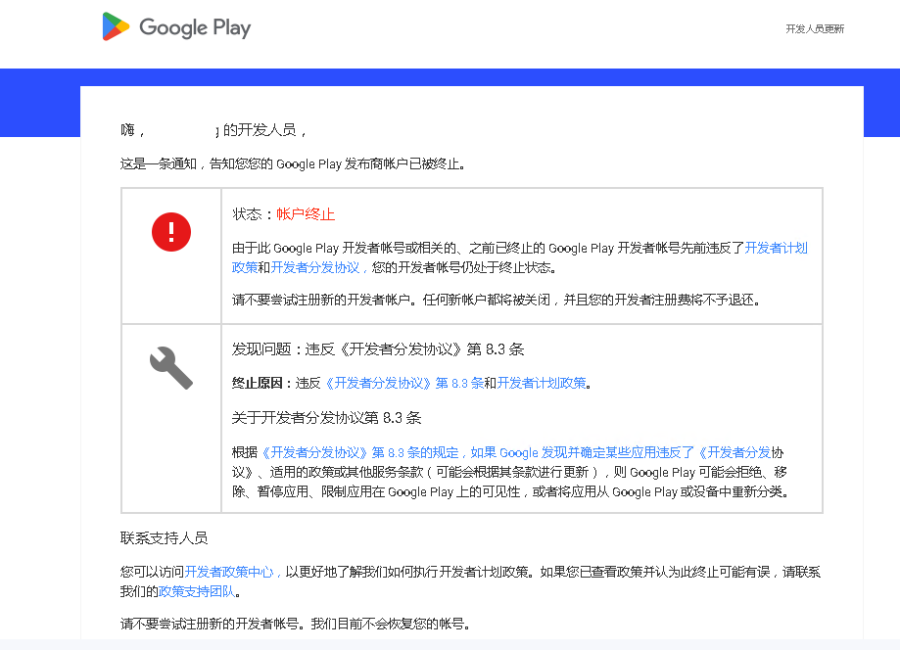The width and height of the screenshot is (900, 650).
Task: Open the "开发人员更新" link at top right
Action: click(x=814, y=29)
